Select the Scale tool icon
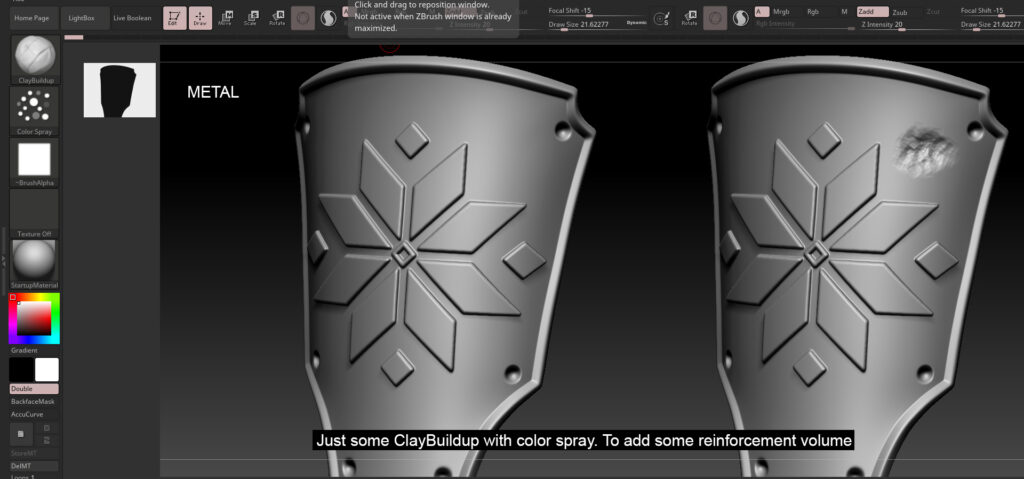The image size is (1024, 479). [x=251, y=18]
